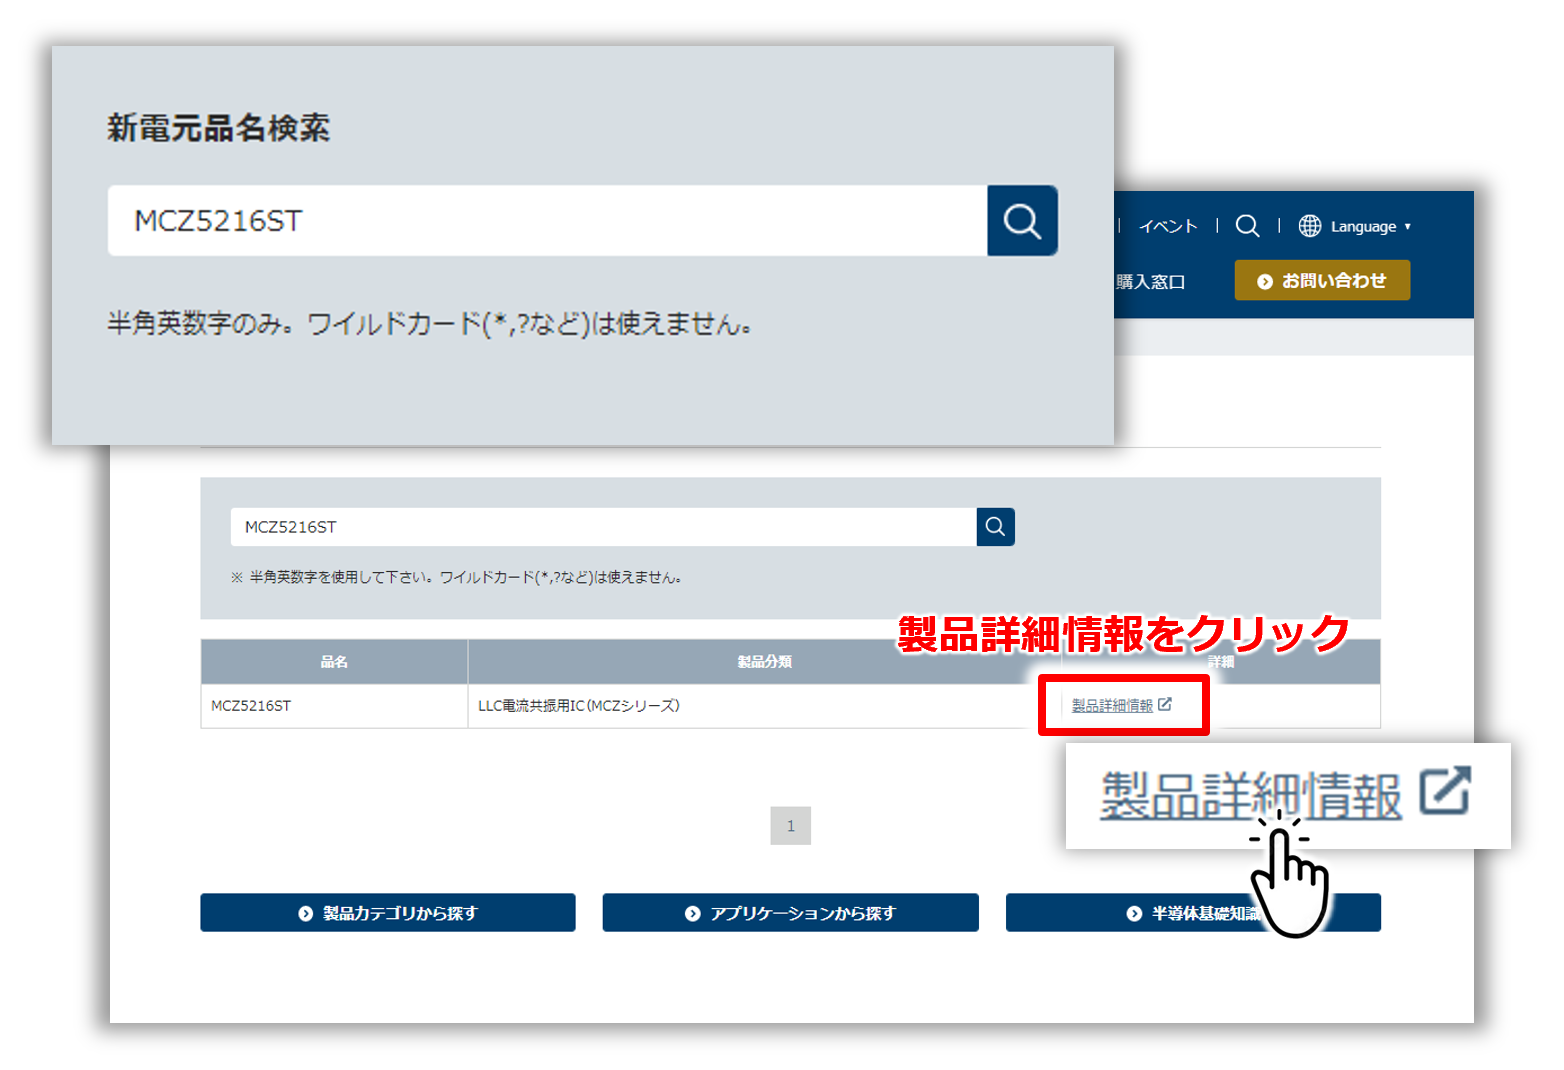This screenshot has width=1564, height=1070.
Task: Click the 半導体基礎知識 button
Action: pos(1193,912)
